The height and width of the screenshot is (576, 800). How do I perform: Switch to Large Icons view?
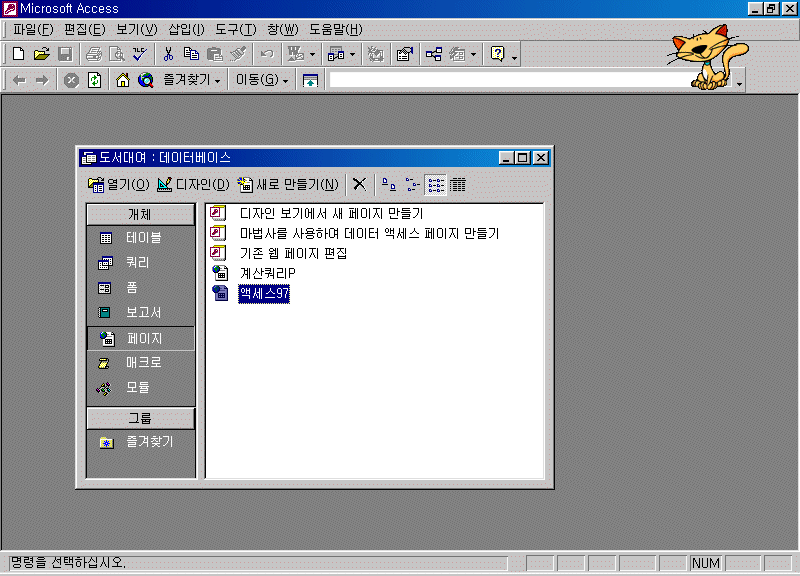click(x=389, y=184)
